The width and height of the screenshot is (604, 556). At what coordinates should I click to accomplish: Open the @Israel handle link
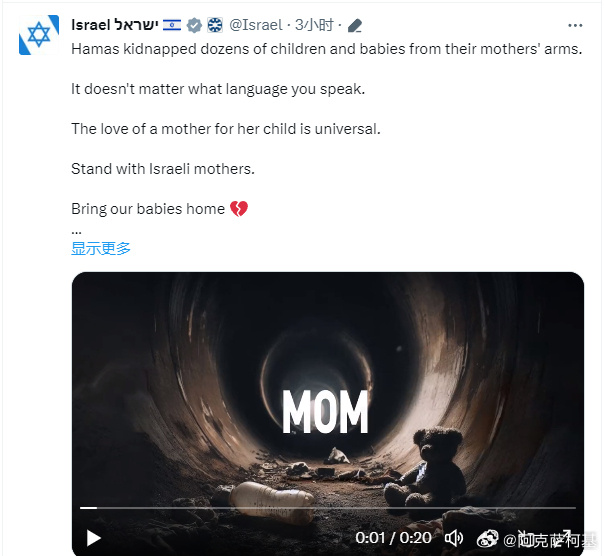pyautogui.click(x=256, y=25)
